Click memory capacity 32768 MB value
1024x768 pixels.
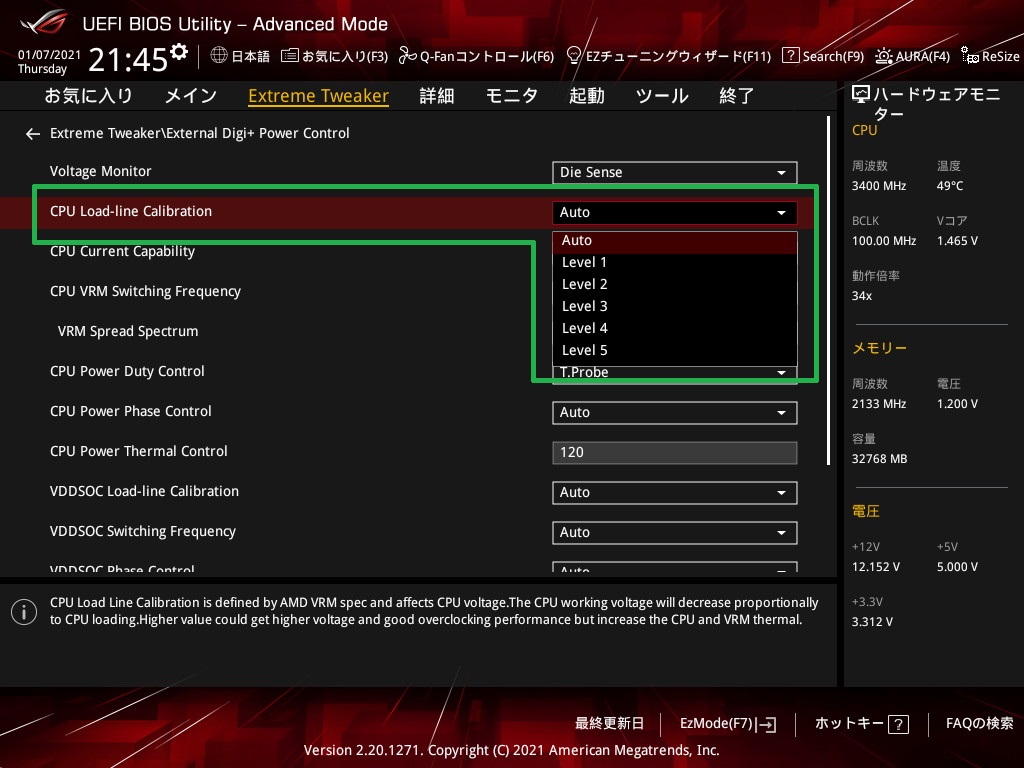[x=879, y=459]
